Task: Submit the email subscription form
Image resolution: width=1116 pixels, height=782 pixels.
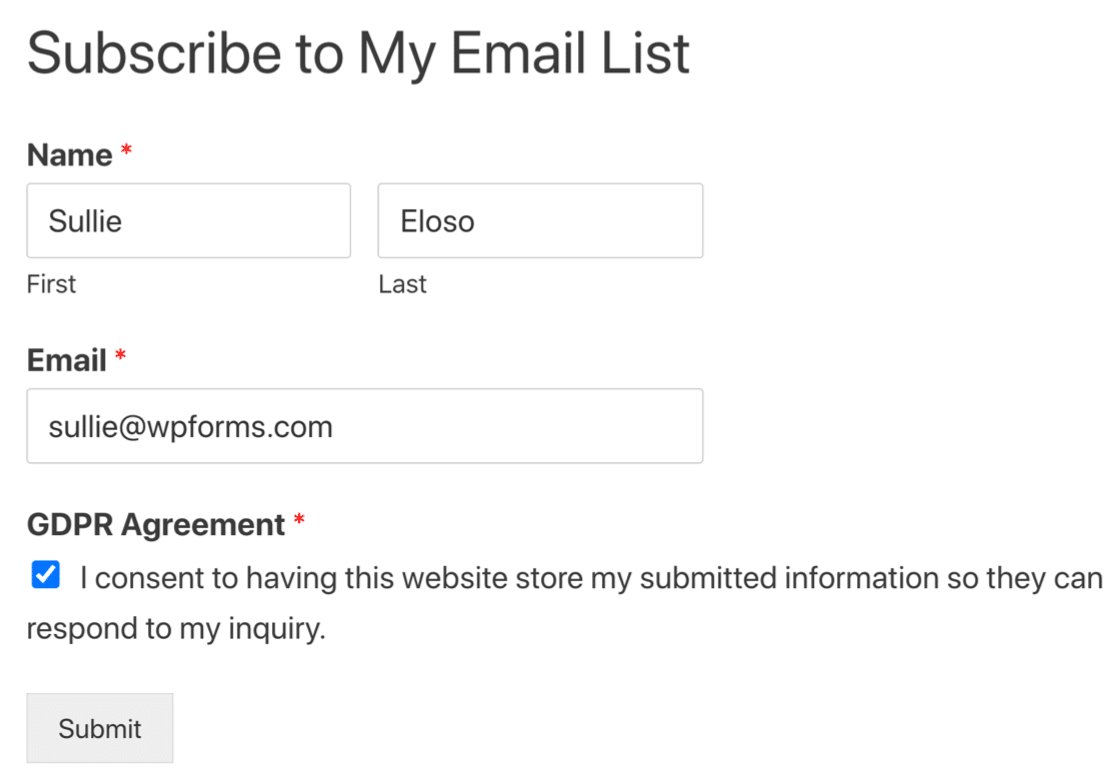Action: pyautogui.click(x=100, y=728)
